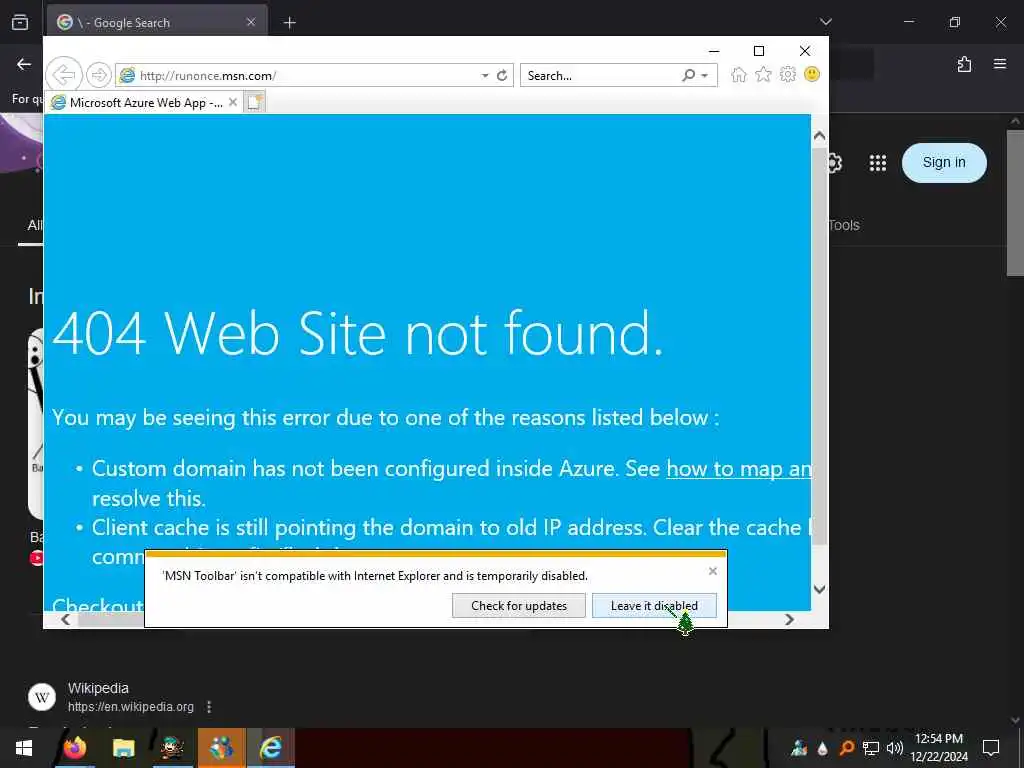Minimize the Internet Explorer window

714,51
